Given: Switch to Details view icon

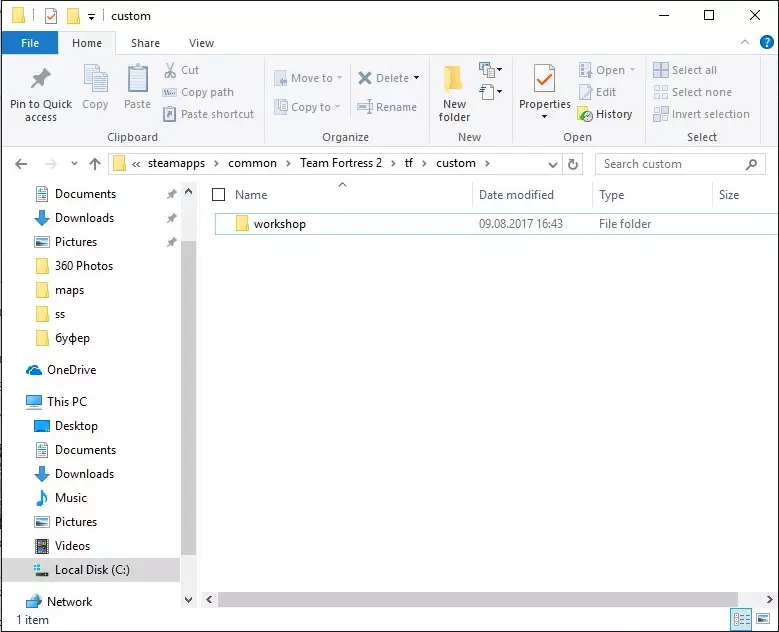Looking at the screenshot, I should (x=742, y=619).
